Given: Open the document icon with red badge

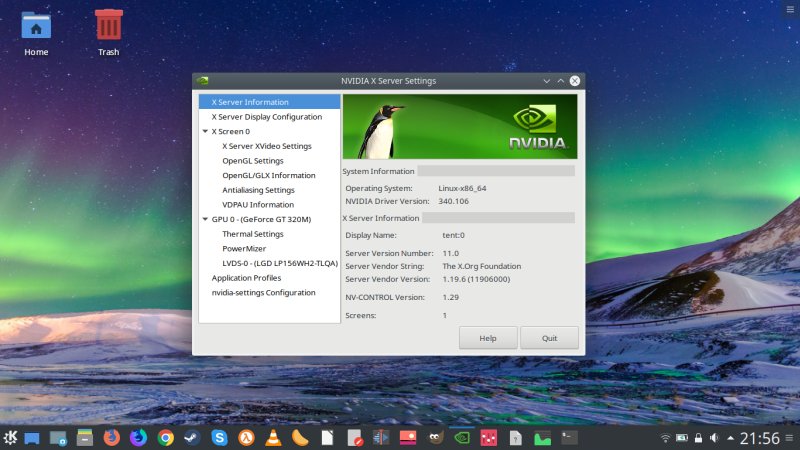Looking at the screenshot, I should pyautogui.click(x=355, y=438).
